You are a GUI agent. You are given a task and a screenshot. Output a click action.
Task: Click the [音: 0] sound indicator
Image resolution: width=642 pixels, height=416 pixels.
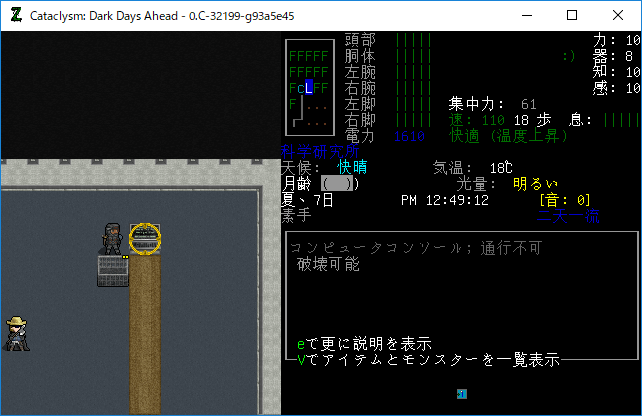pos(565,200)
